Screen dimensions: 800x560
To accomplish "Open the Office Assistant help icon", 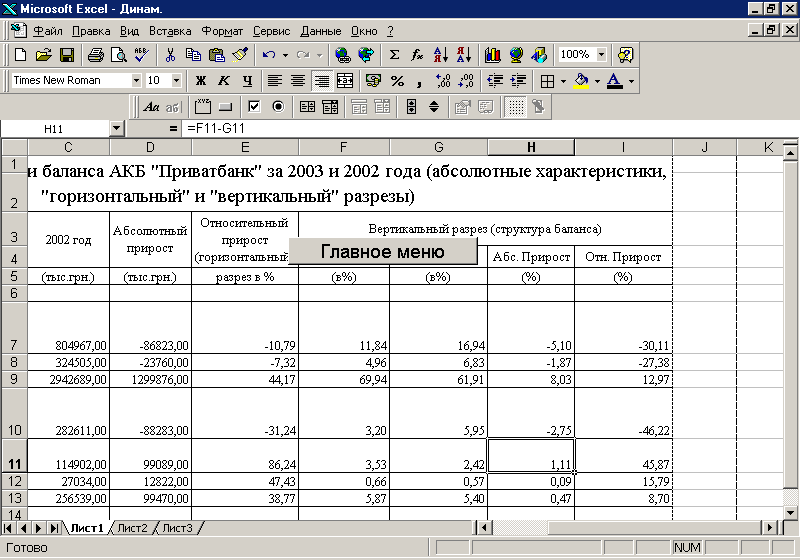I will pyautogui.click(x=625, y=55).
